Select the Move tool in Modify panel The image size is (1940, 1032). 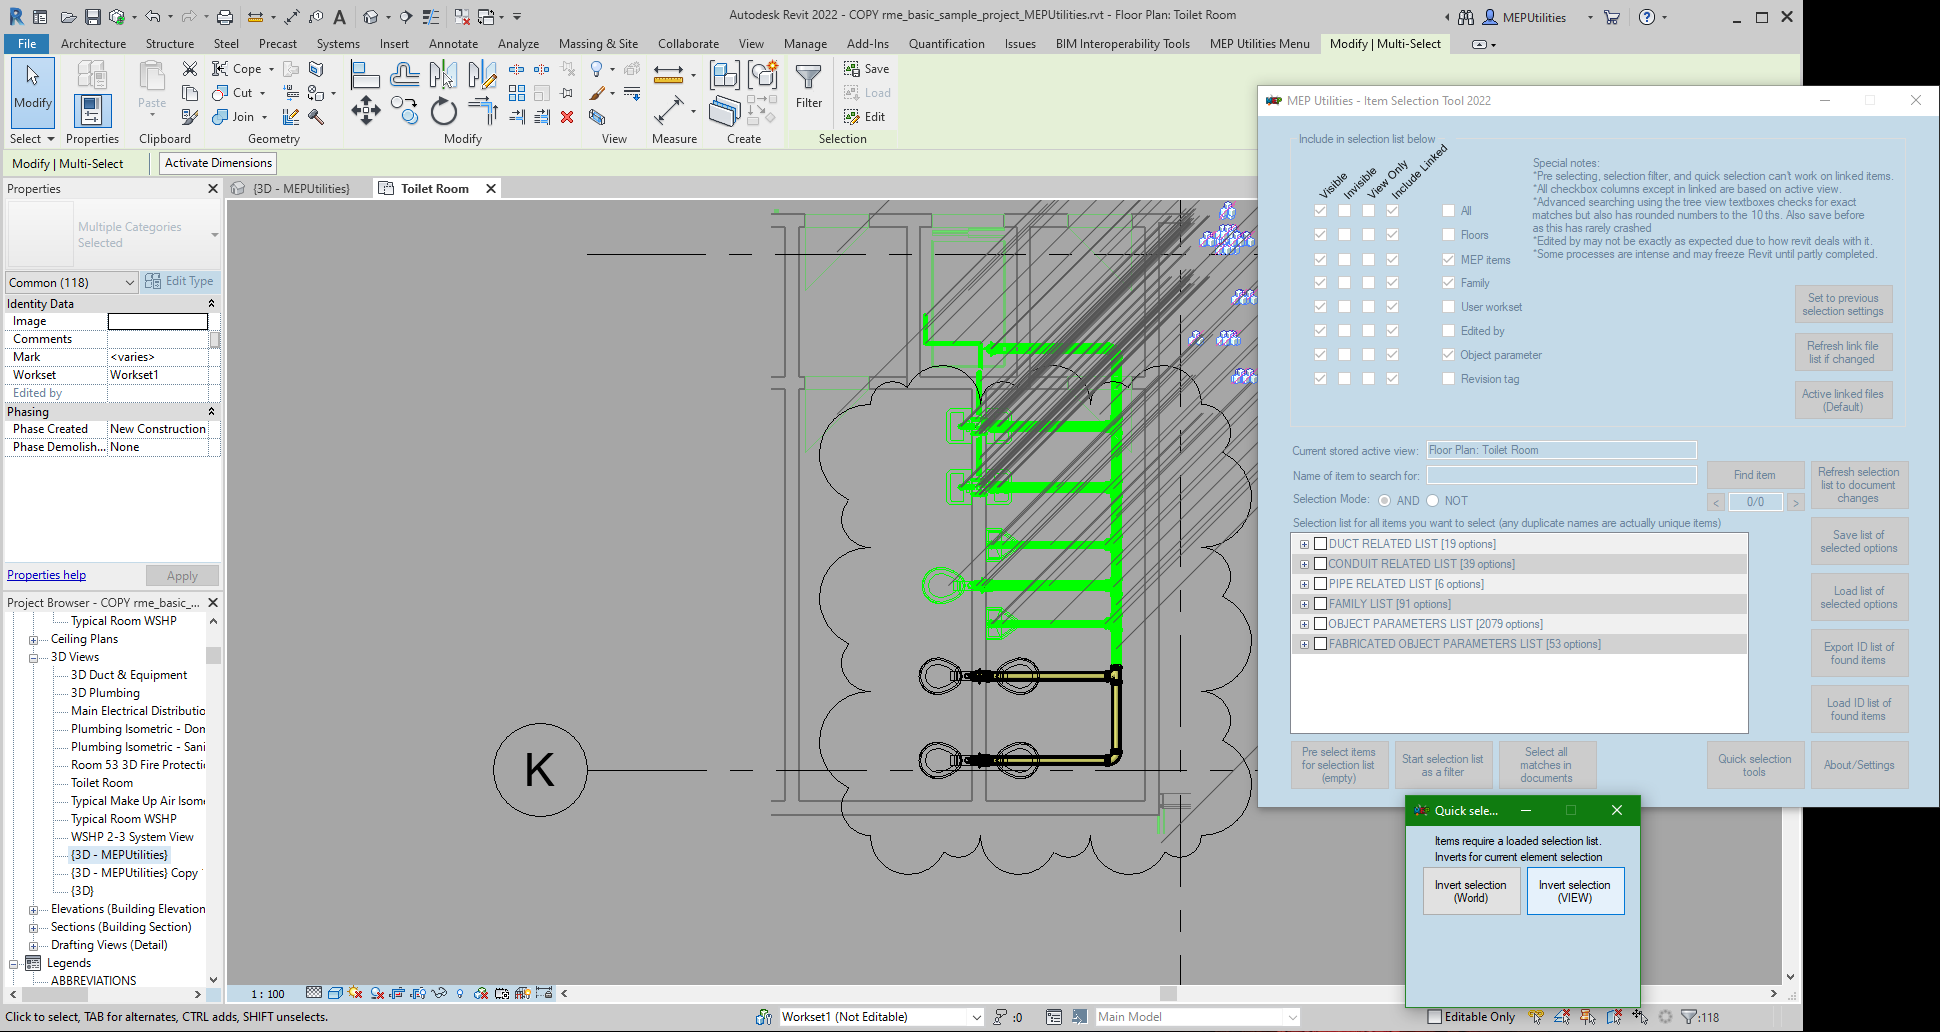365,111
